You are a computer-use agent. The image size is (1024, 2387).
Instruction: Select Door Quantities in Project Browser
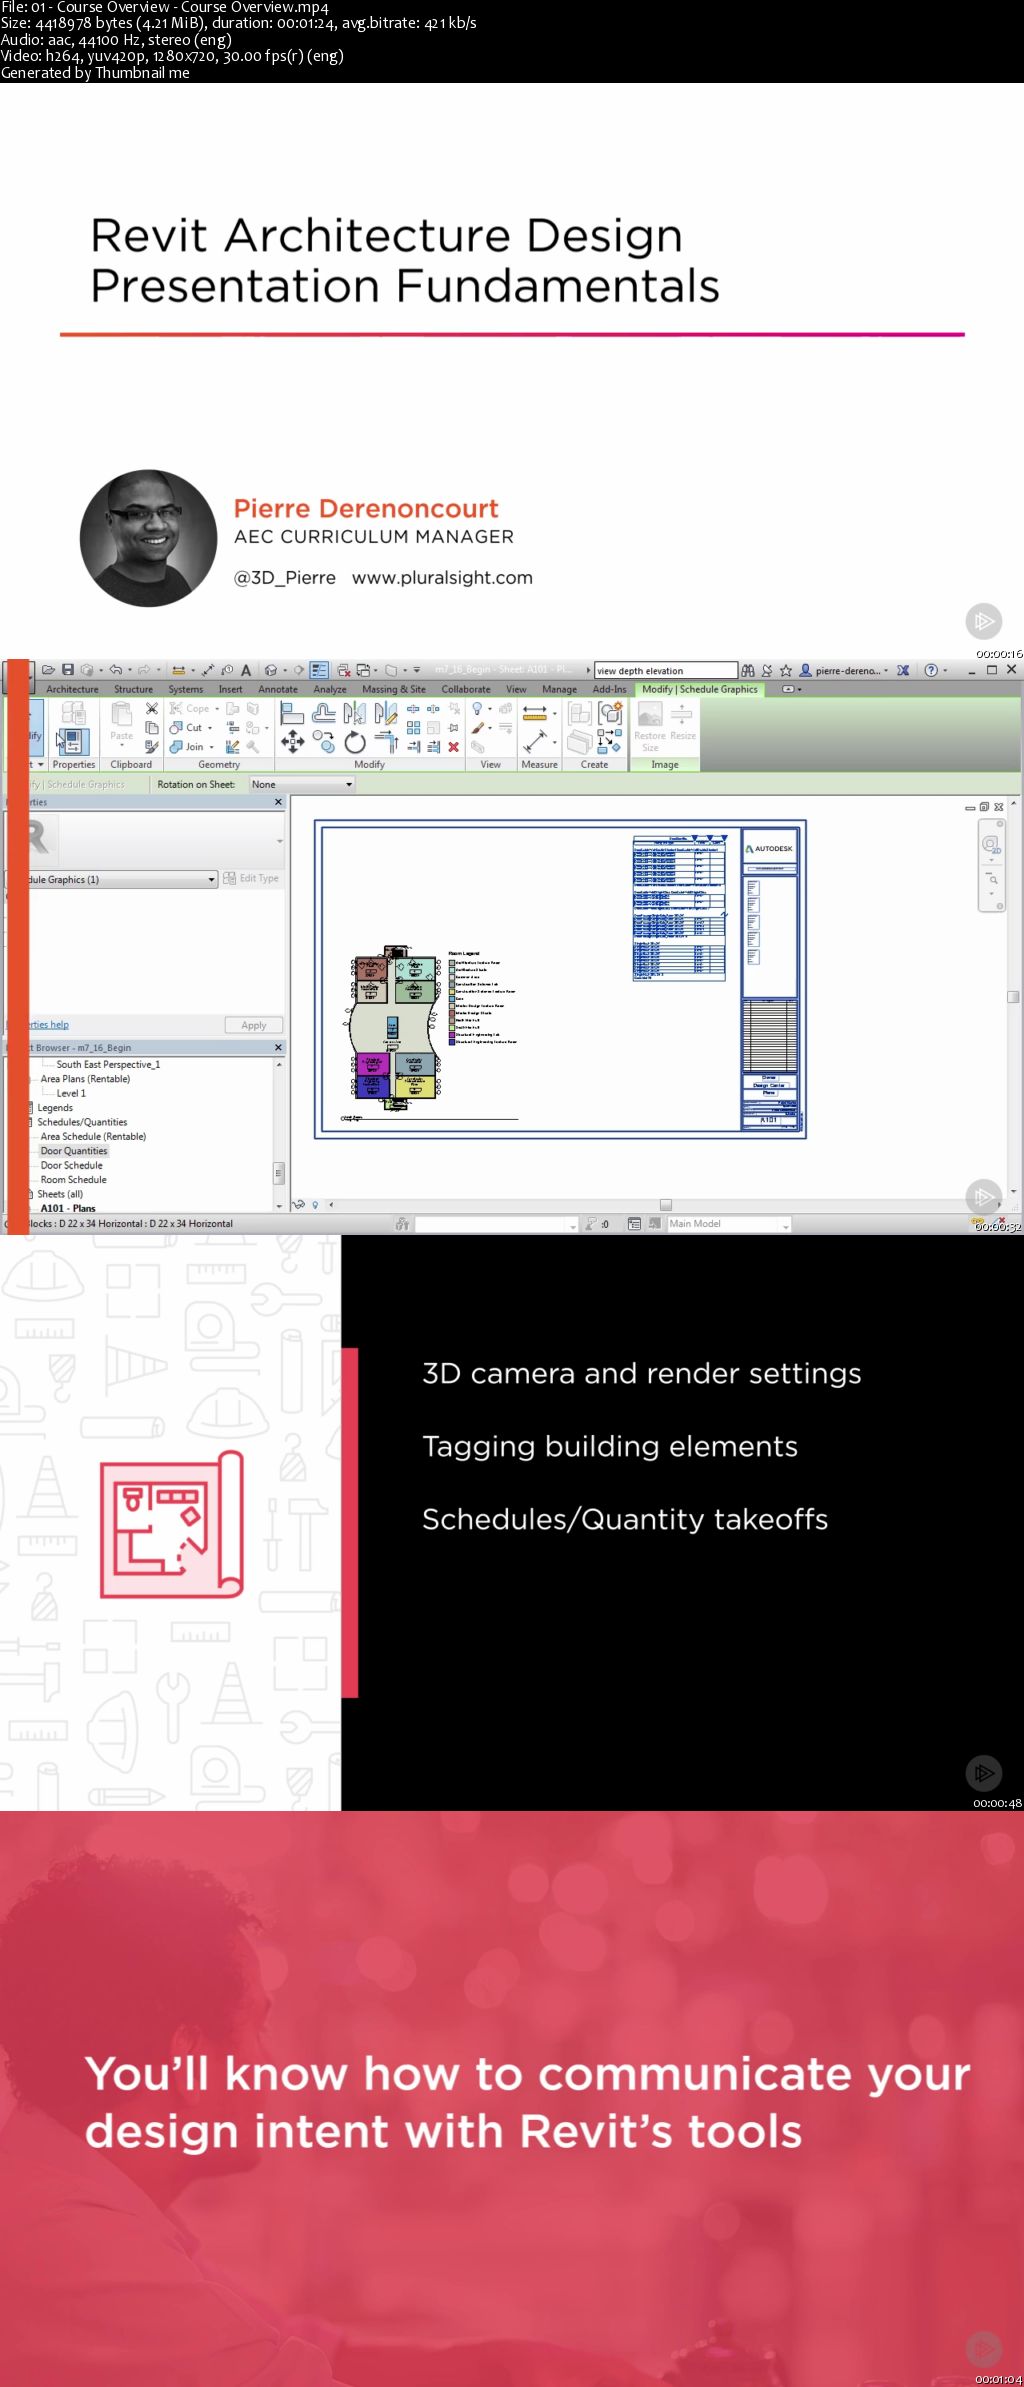pos(74,1152)
